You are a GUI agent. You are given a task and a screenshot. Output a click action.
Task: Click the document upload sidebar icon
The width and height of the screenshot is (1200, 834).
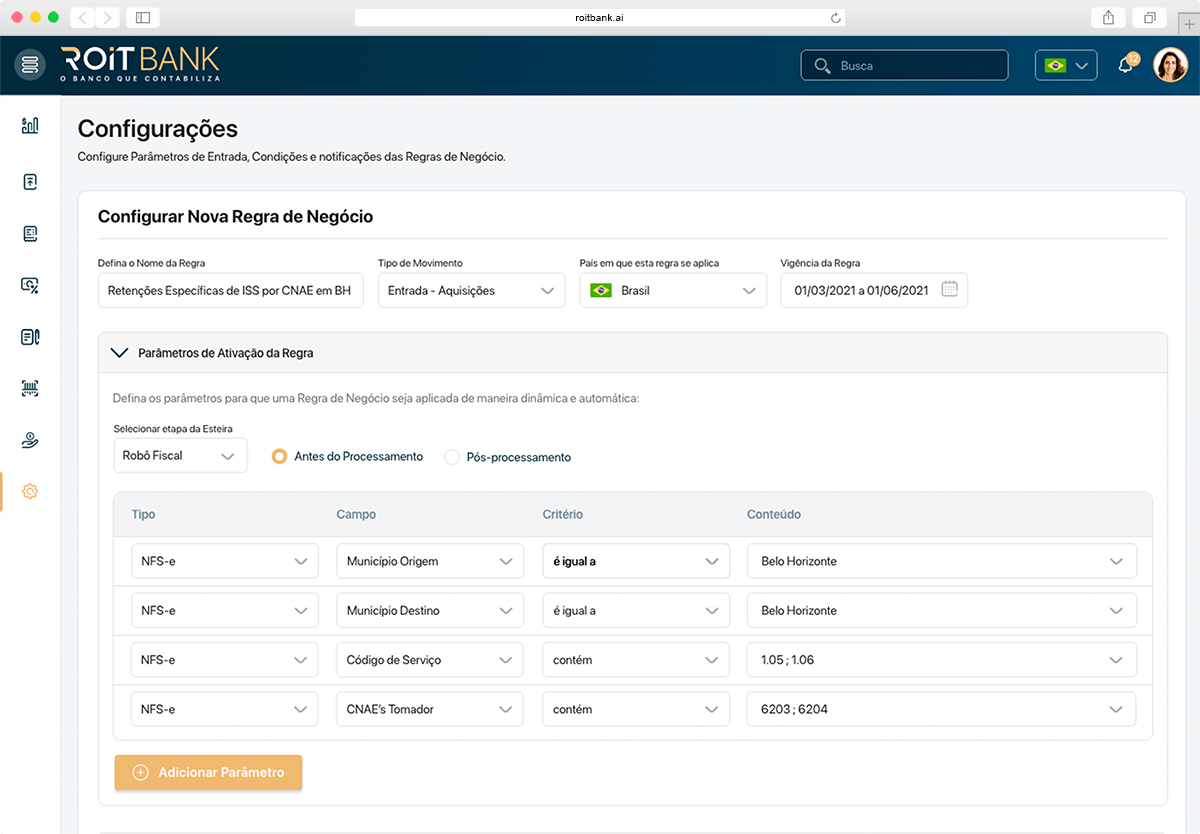tap(30, 181)
